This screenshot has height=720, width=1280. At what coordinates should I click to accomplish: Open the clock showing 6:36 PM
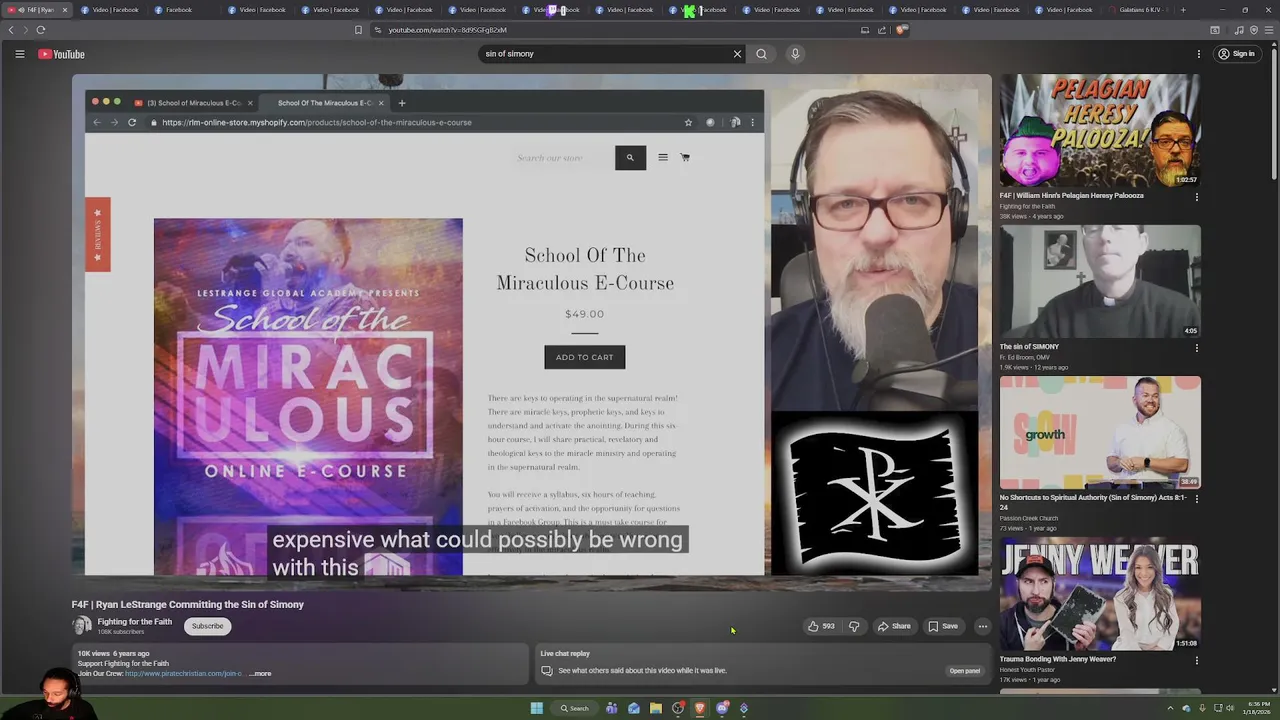[x=1255, y=708]
